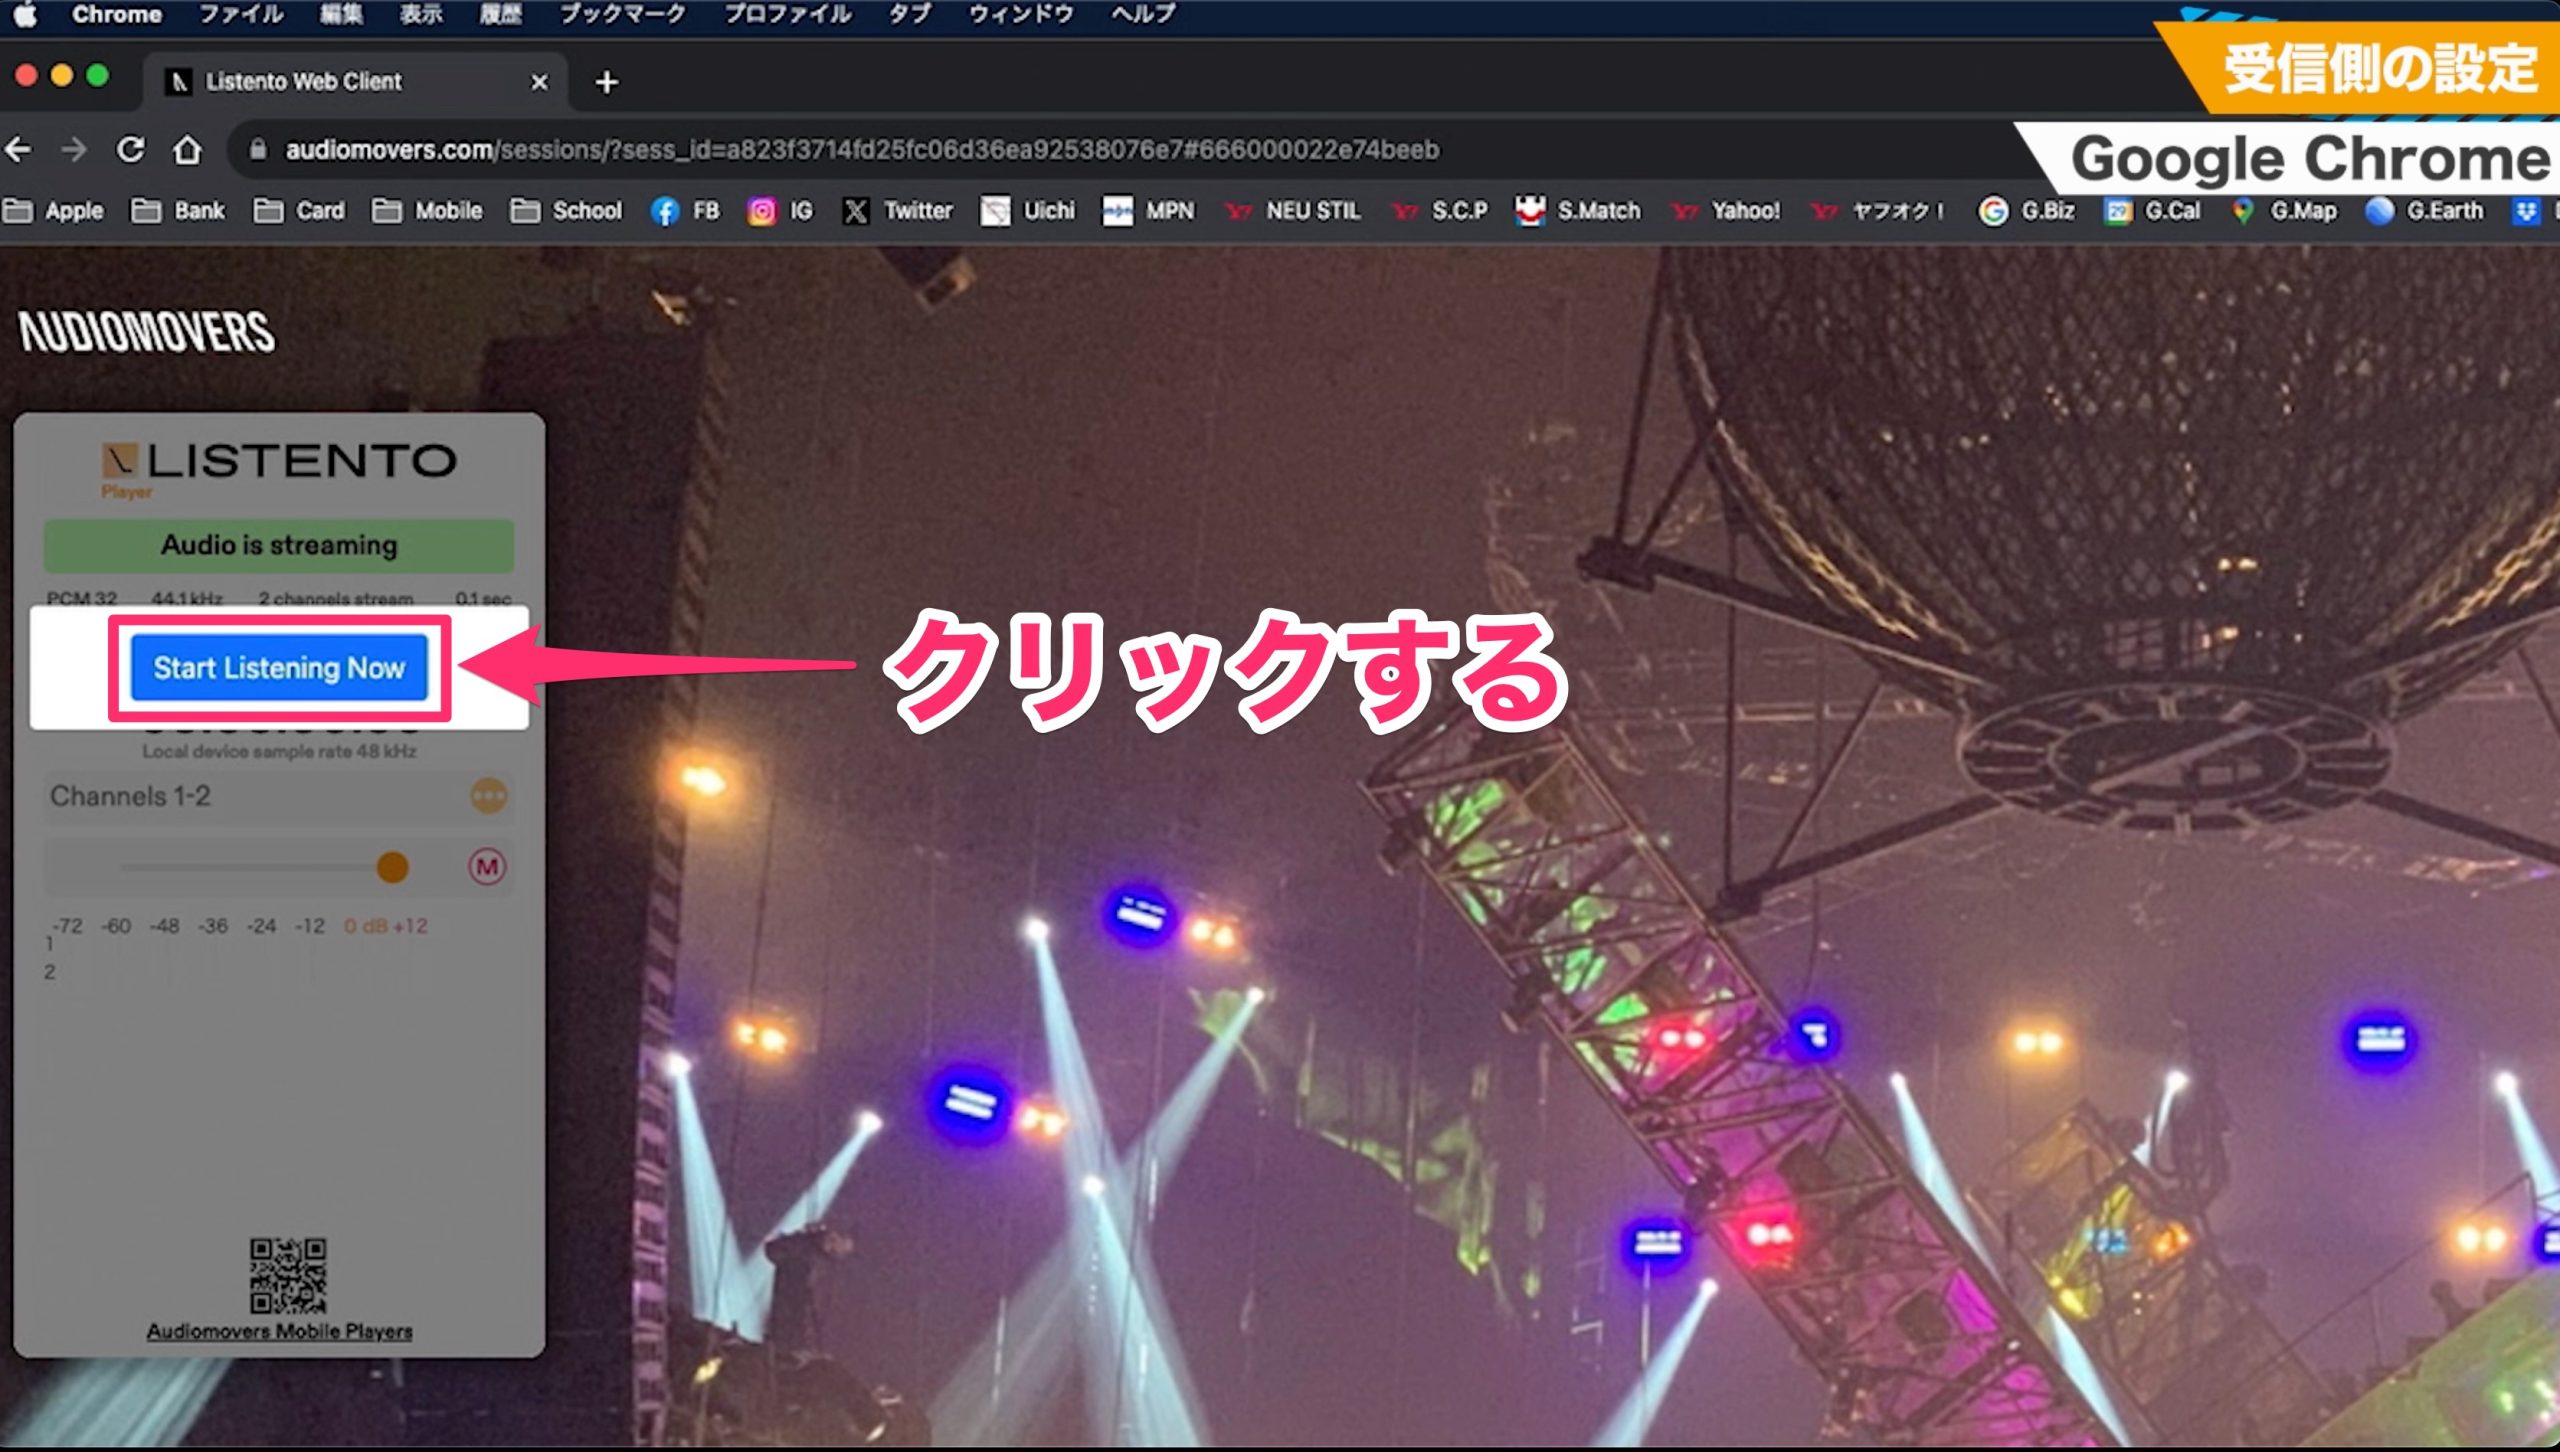Toggle the M mute button
Image resolution: width=2560 pixels, height=1452 pixels.
(x=487, y=866)
